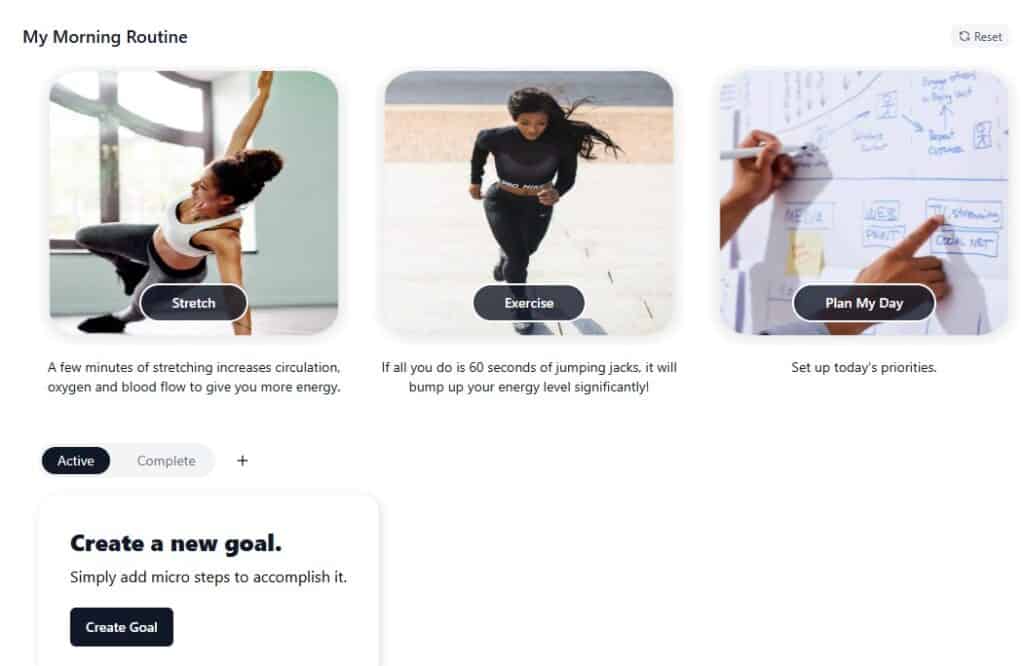Viewport: 1024px width, 666px height.
Task: Start the Stretch routine
Action: point(193,303)
